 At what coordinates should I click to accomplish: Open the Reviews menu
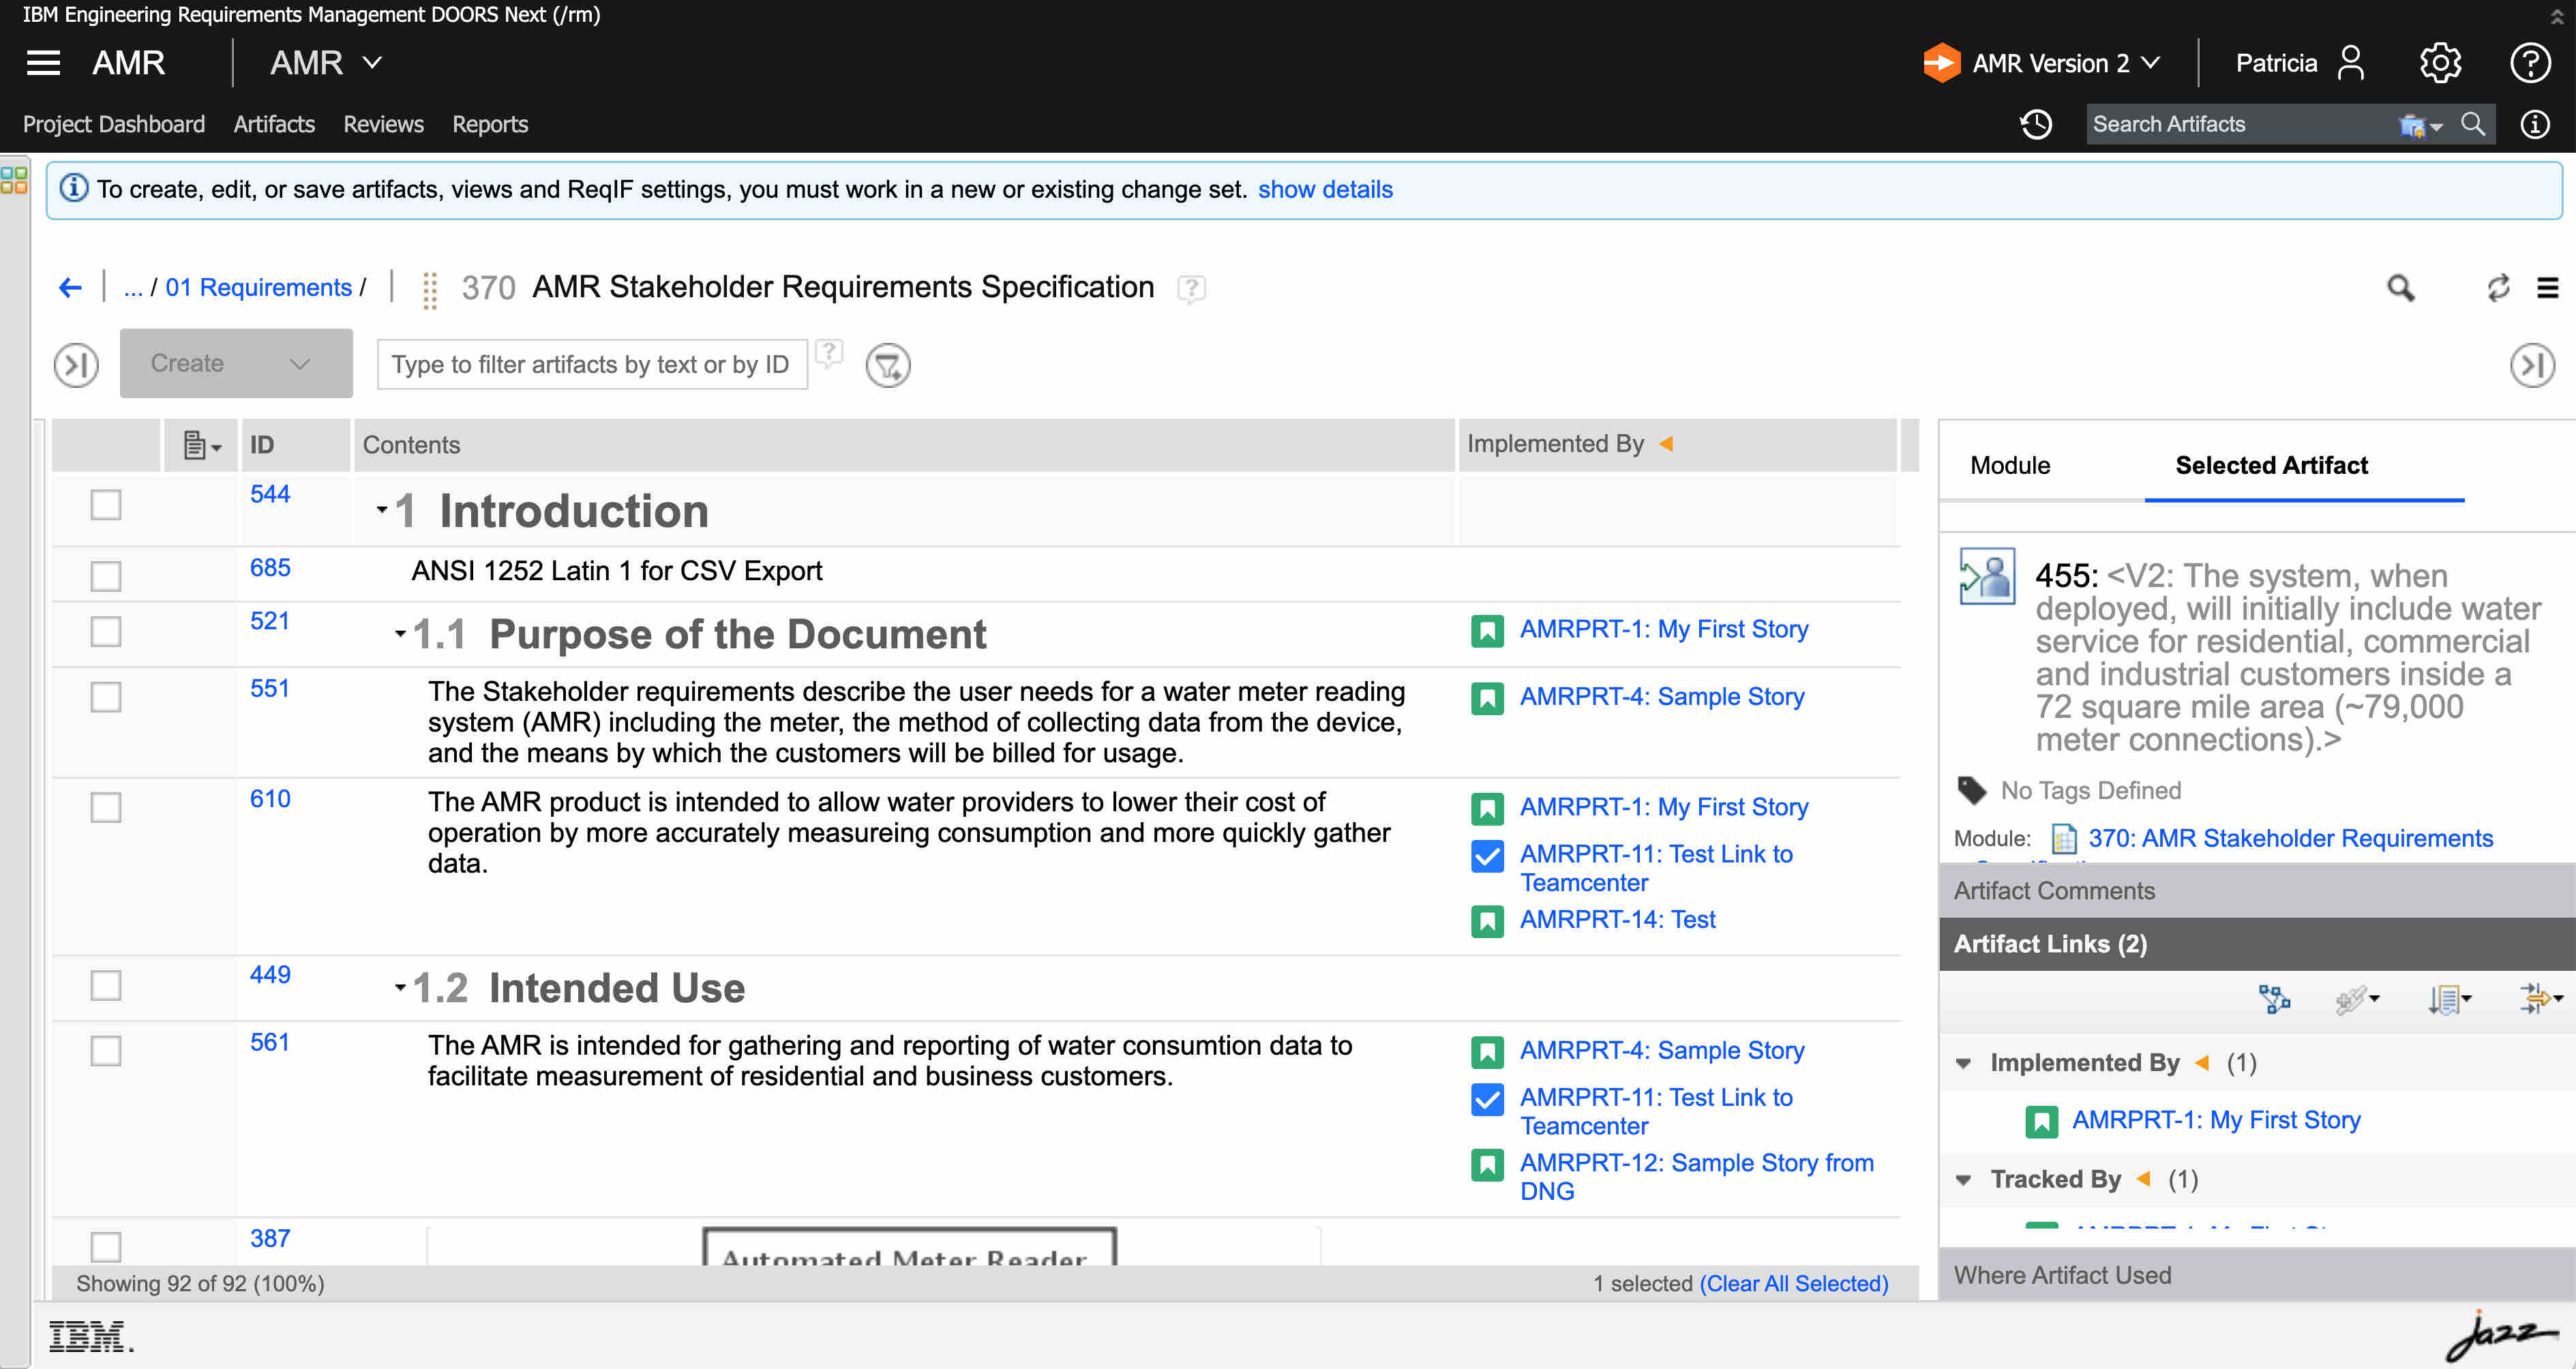pyautogui.click(x=384, y=124)
